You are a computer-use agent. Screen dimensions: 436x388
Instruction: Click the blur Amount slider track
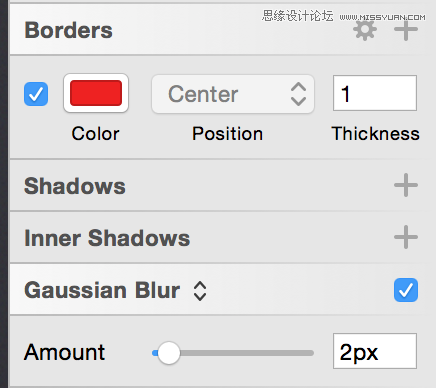[233, 353]
